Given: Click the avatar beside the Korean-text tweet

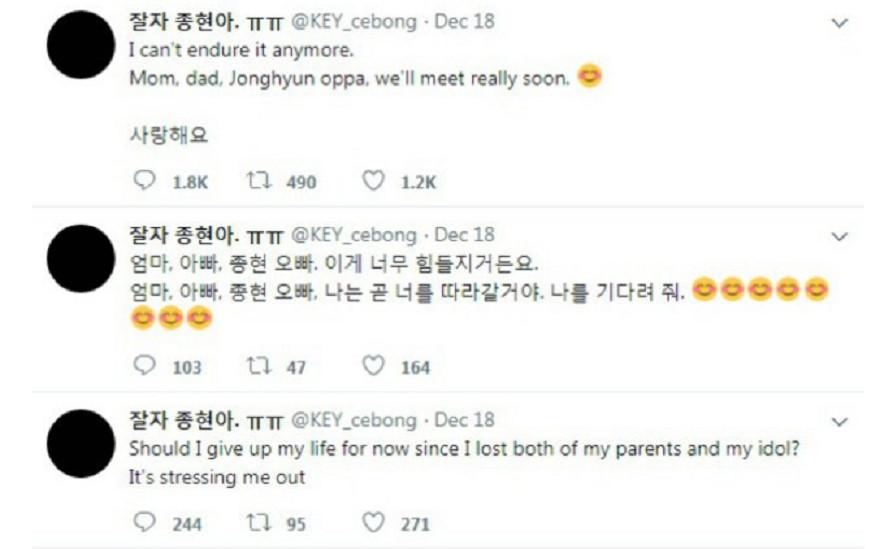Looking at the screenshot, I should point(81,259).
